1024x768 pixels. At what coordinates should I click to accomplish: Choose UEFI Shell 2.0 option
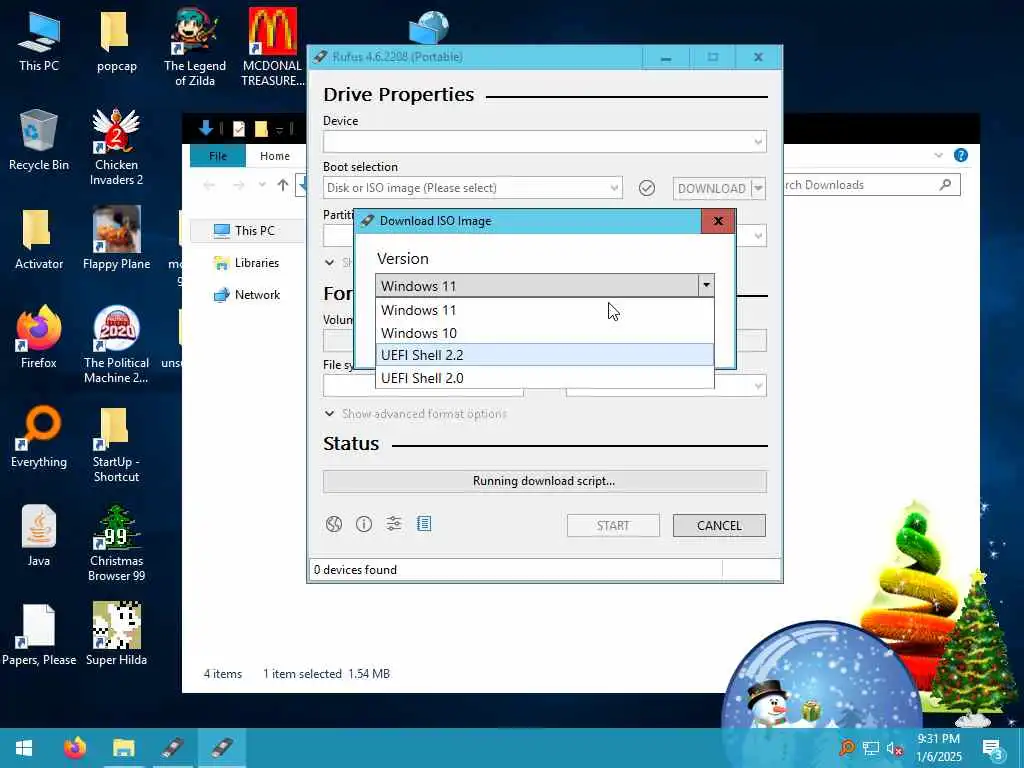click(545, 378)
